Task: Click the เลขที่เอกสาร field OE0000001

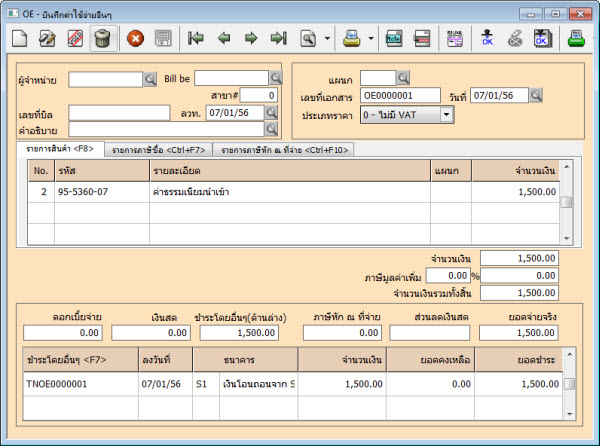Action: coord(400,95)
